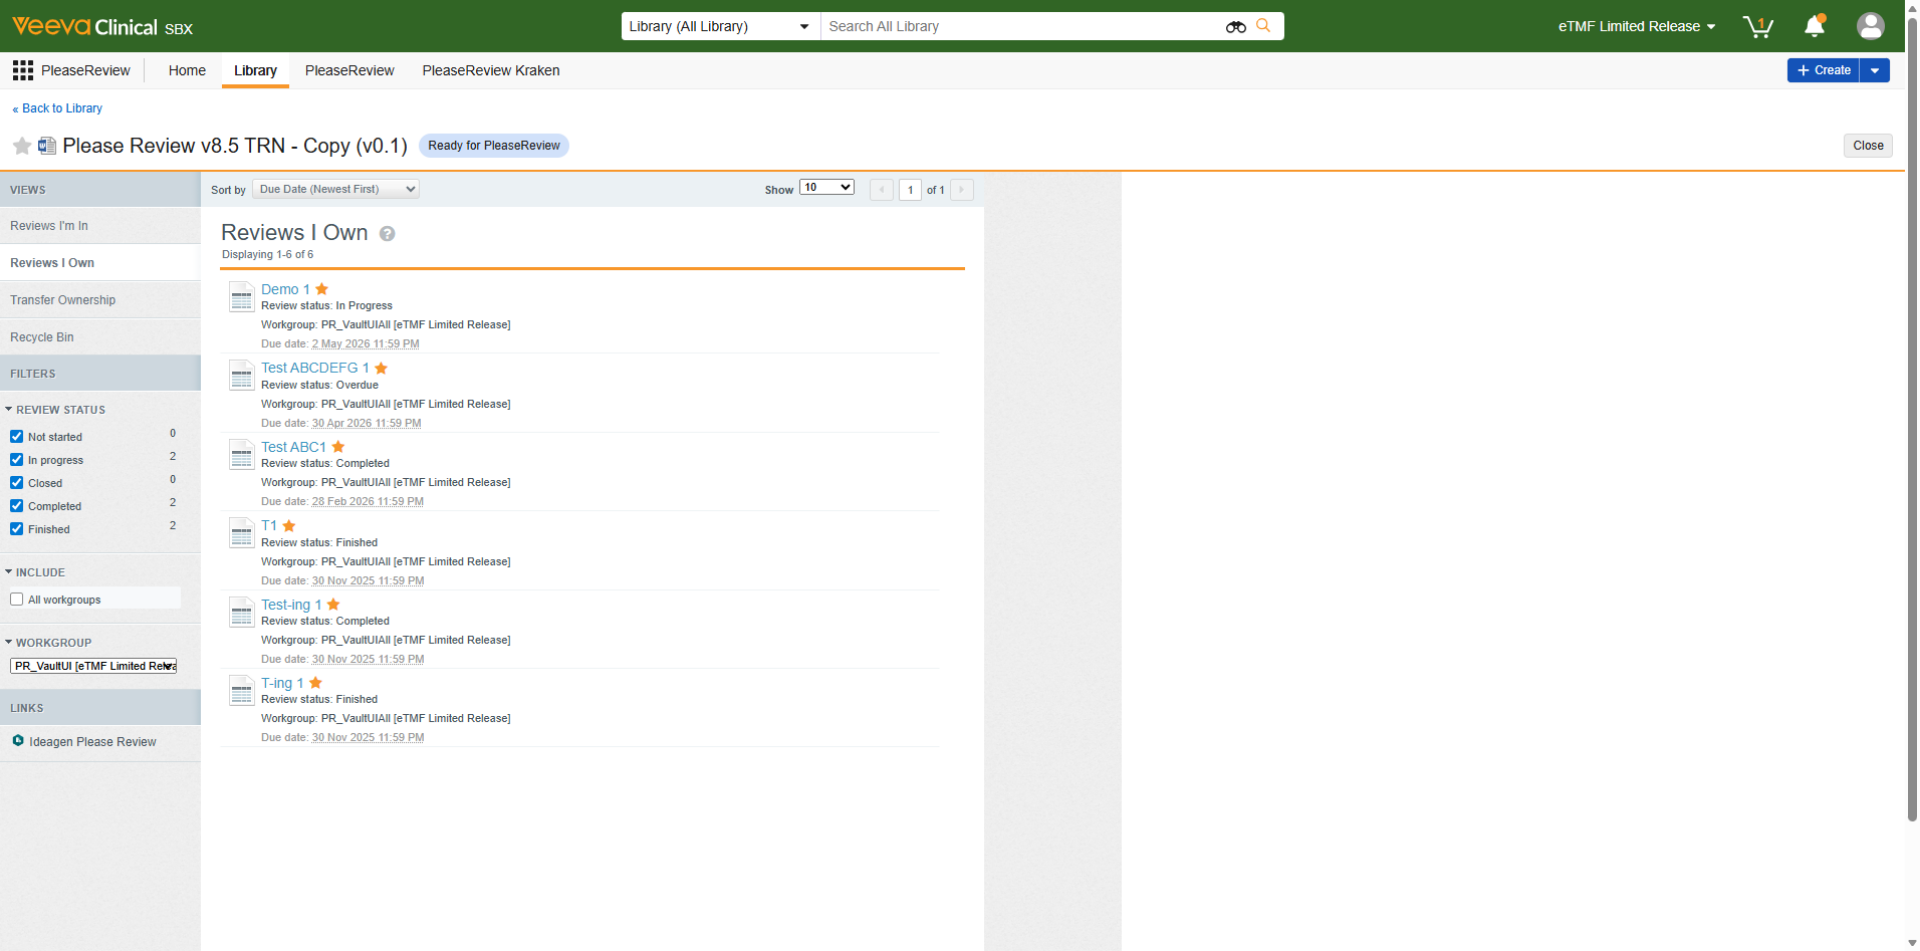The width and height of the screenshot is (1920, 951).
Task: Click the star next to T-ing 1
Action: [315, 683]
